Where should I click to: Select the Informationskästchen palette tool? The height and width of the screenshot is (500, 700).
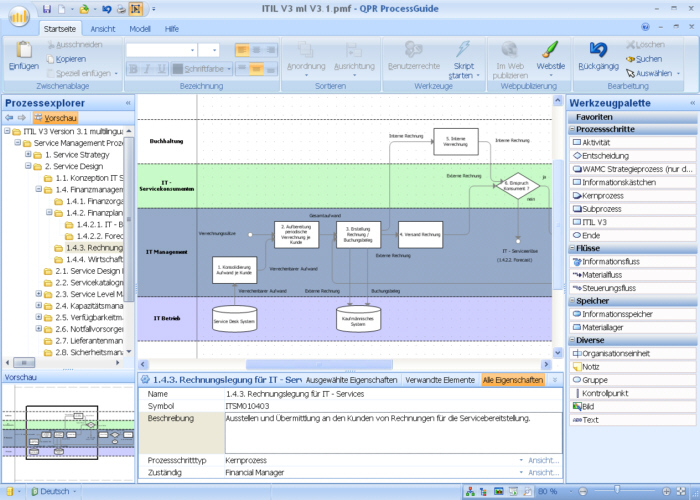pyautogui.click(x=632, y=182)
